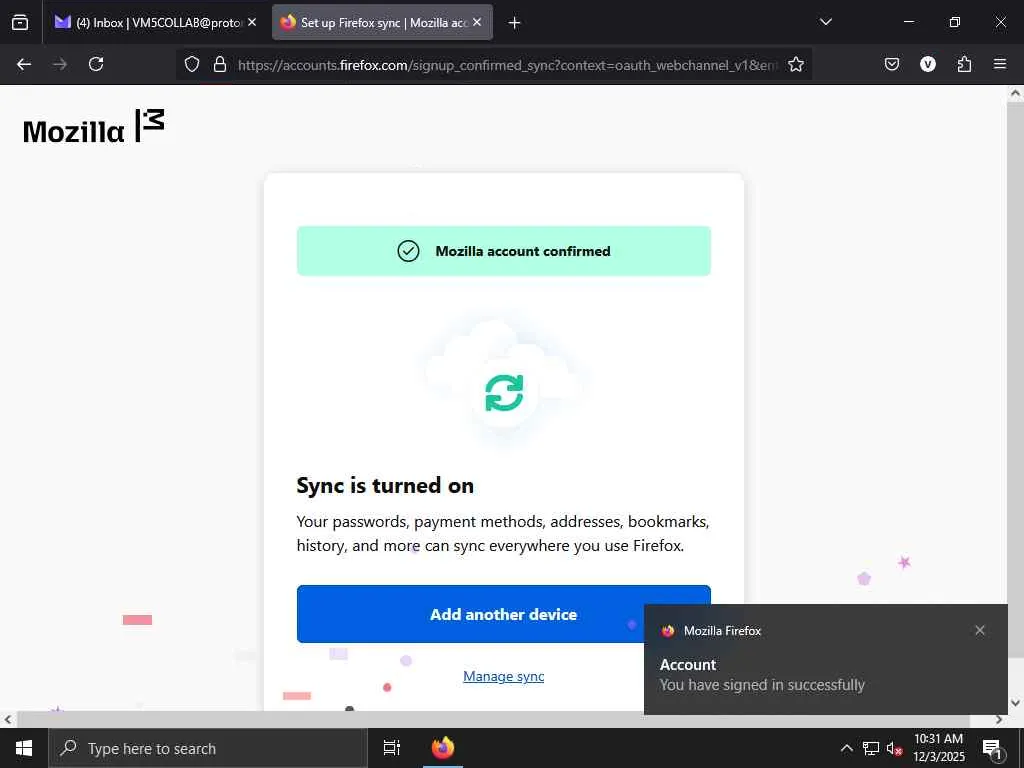Open the tracking protection shield icon
Image resolution: width=1024 pixels, height=768 pixels.
tap(191, 64)
